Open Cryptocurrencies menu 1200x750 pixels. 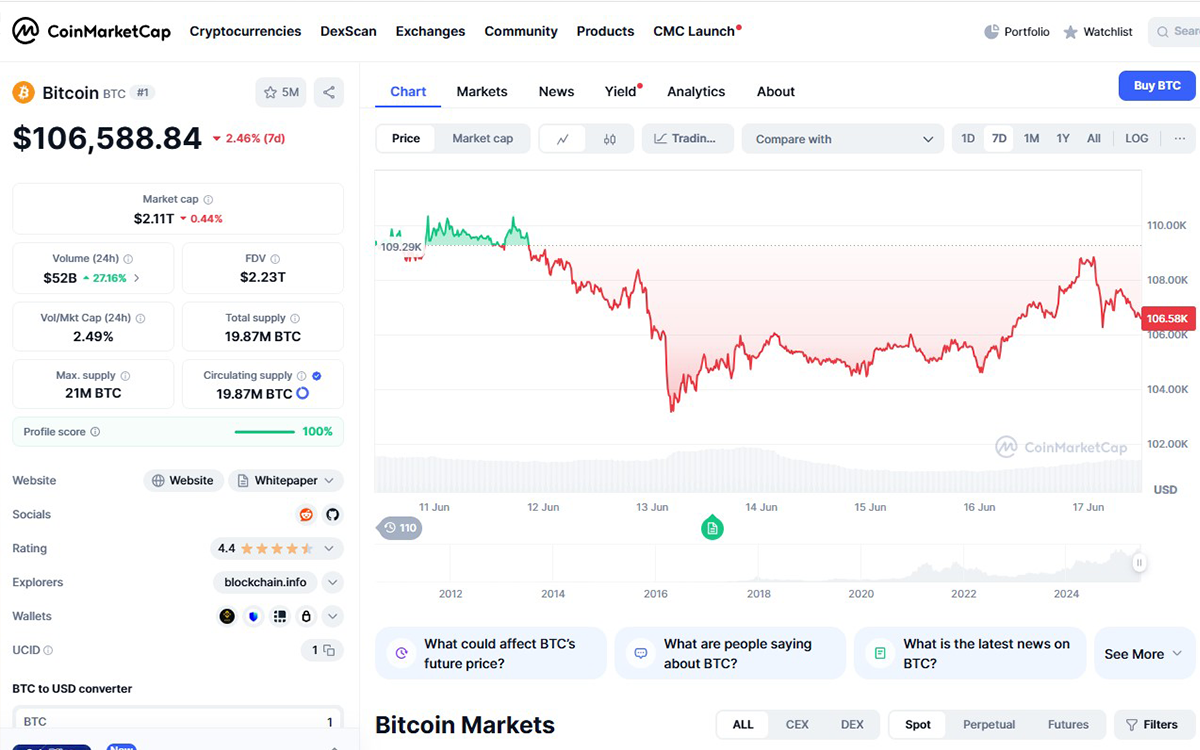click(245, 31)
